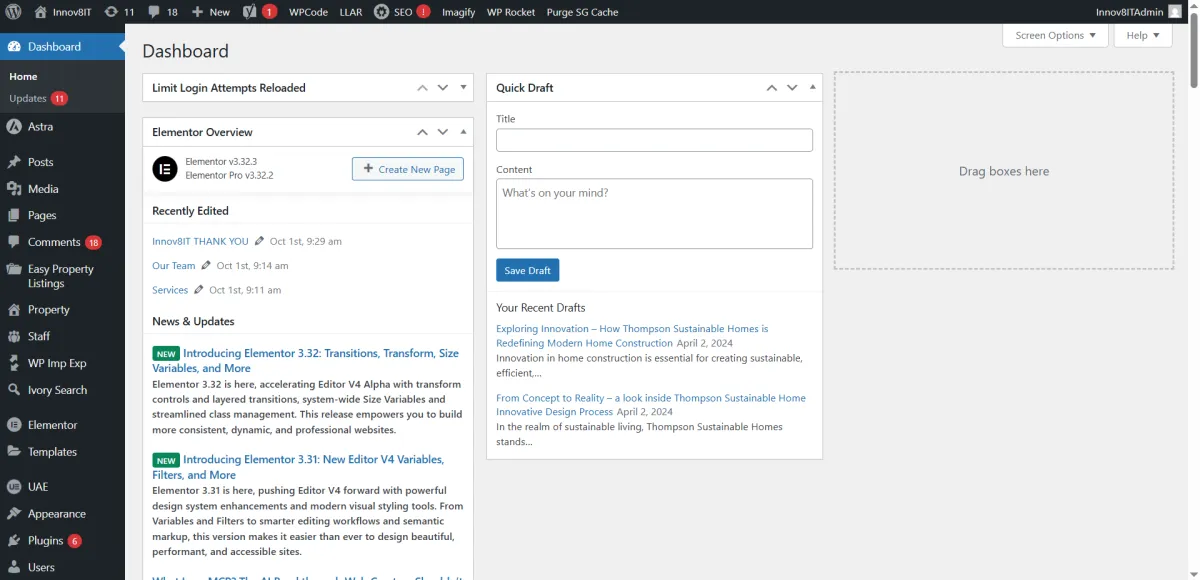The image size is (1200, 580).
Task: Move Limit Login Attempts Reloaded box up
Action: (423, 88)
